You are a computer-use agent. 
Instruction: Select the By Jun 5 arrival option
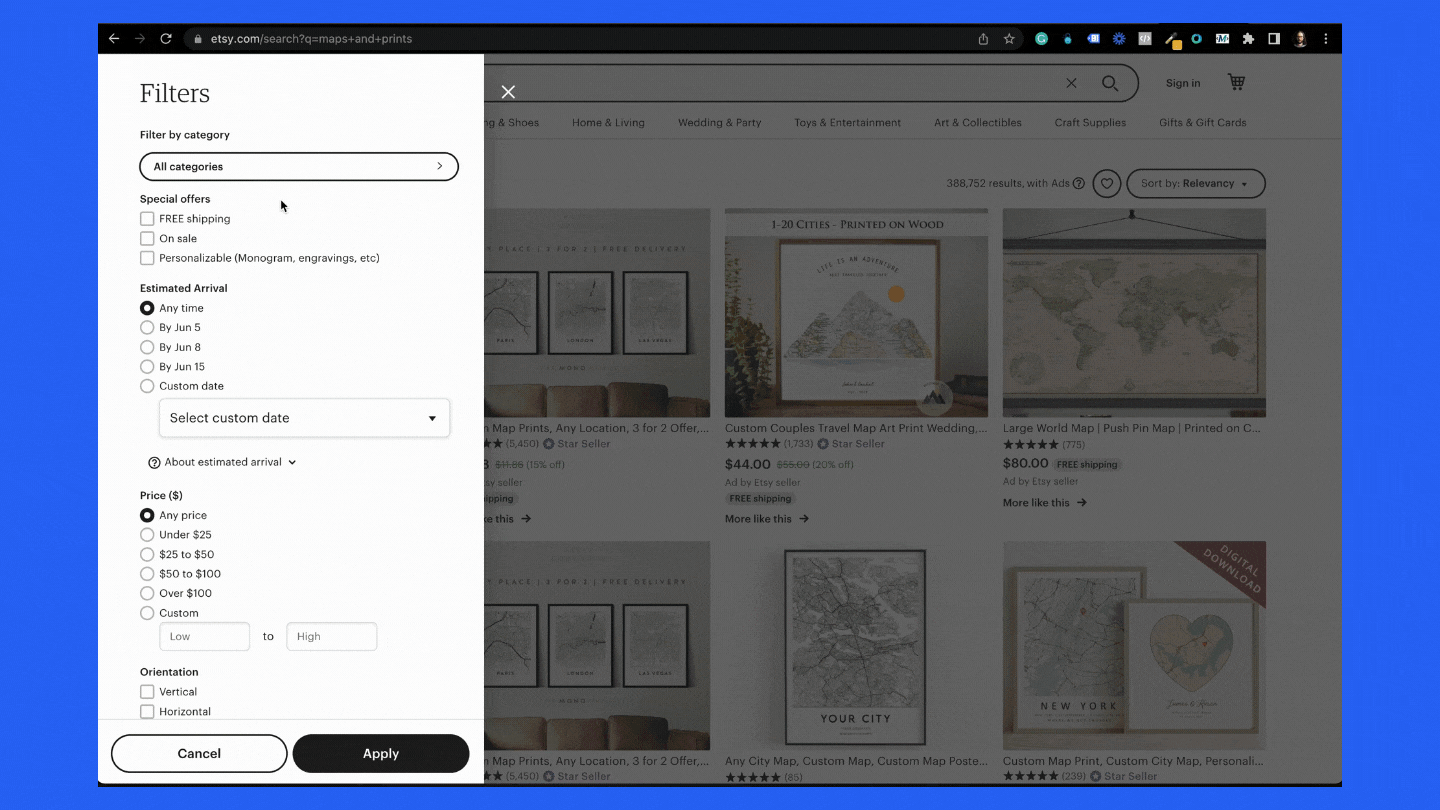coord(147,328)
